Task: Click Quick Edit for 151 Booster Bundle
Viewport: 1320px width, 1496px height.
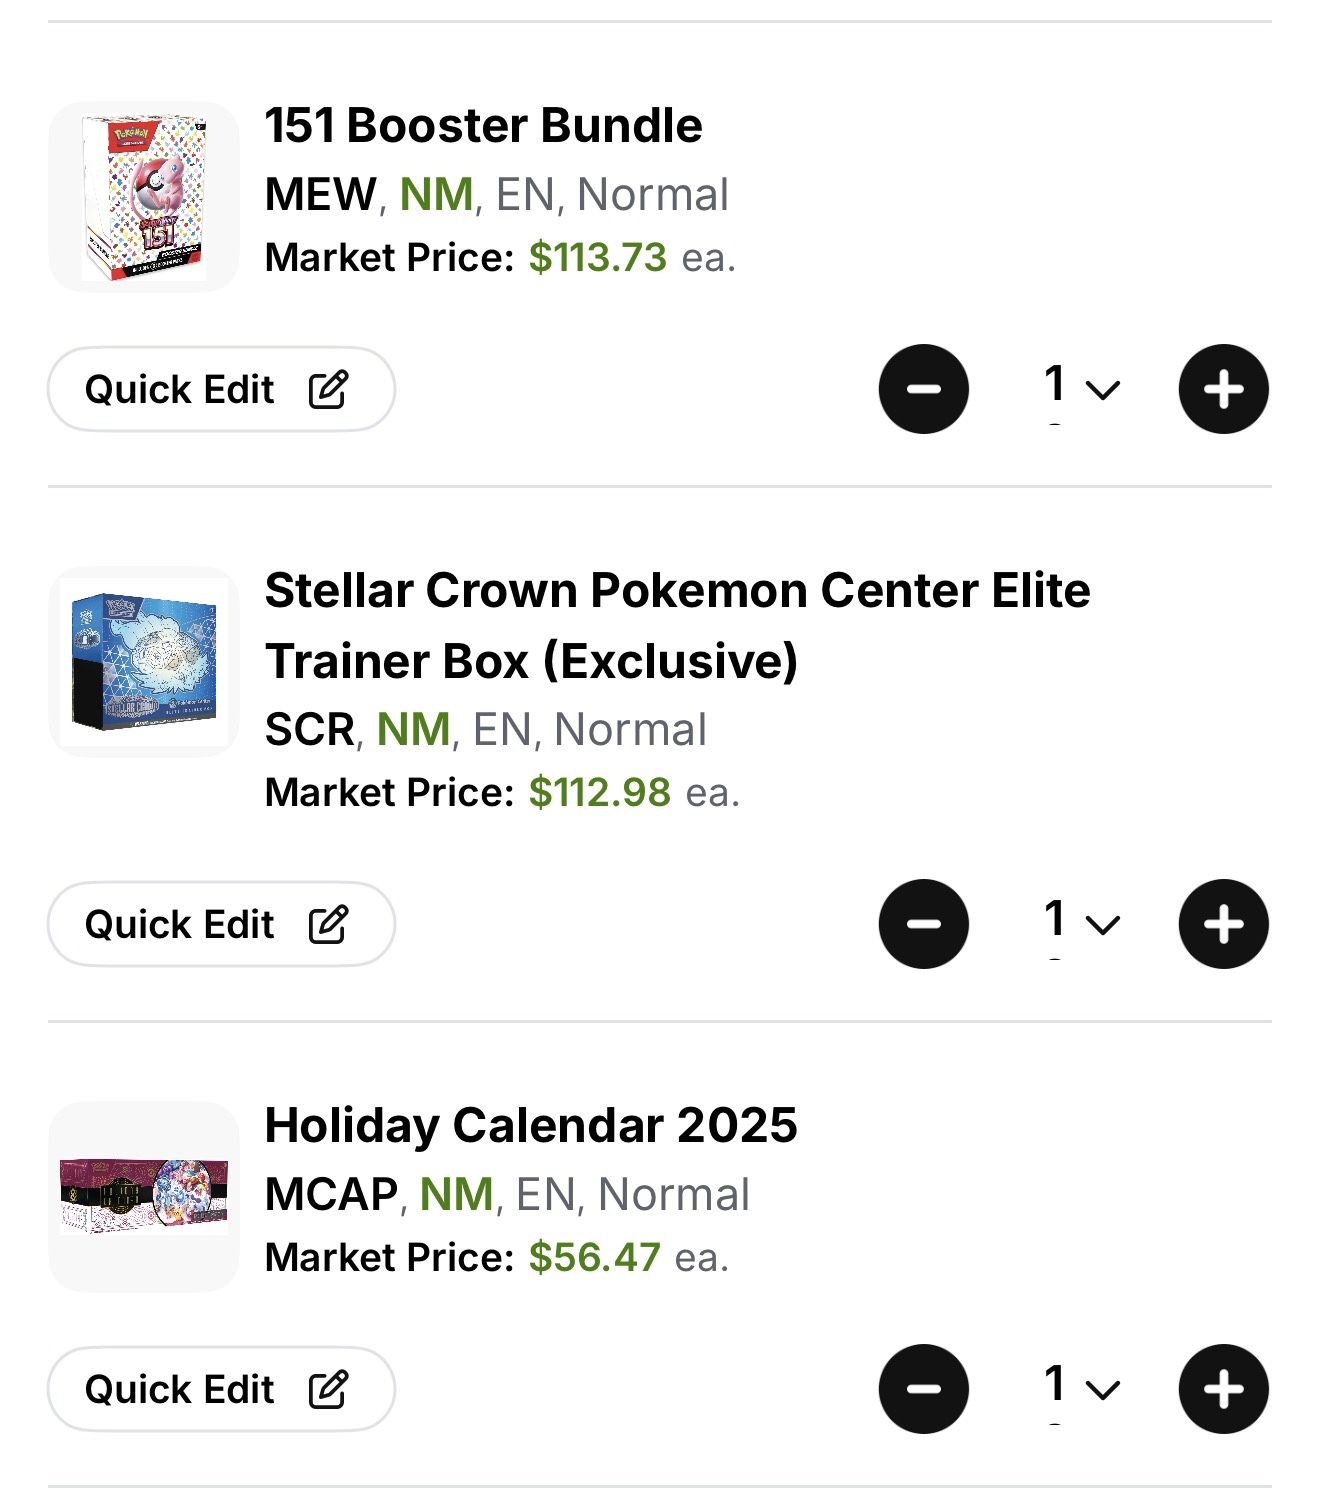Action: [221, 389]
